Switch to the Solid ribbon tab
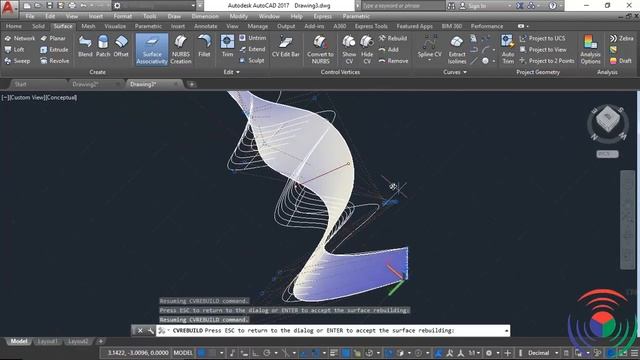The width and height of the screenshot is (640, 360). click(38, 26)
